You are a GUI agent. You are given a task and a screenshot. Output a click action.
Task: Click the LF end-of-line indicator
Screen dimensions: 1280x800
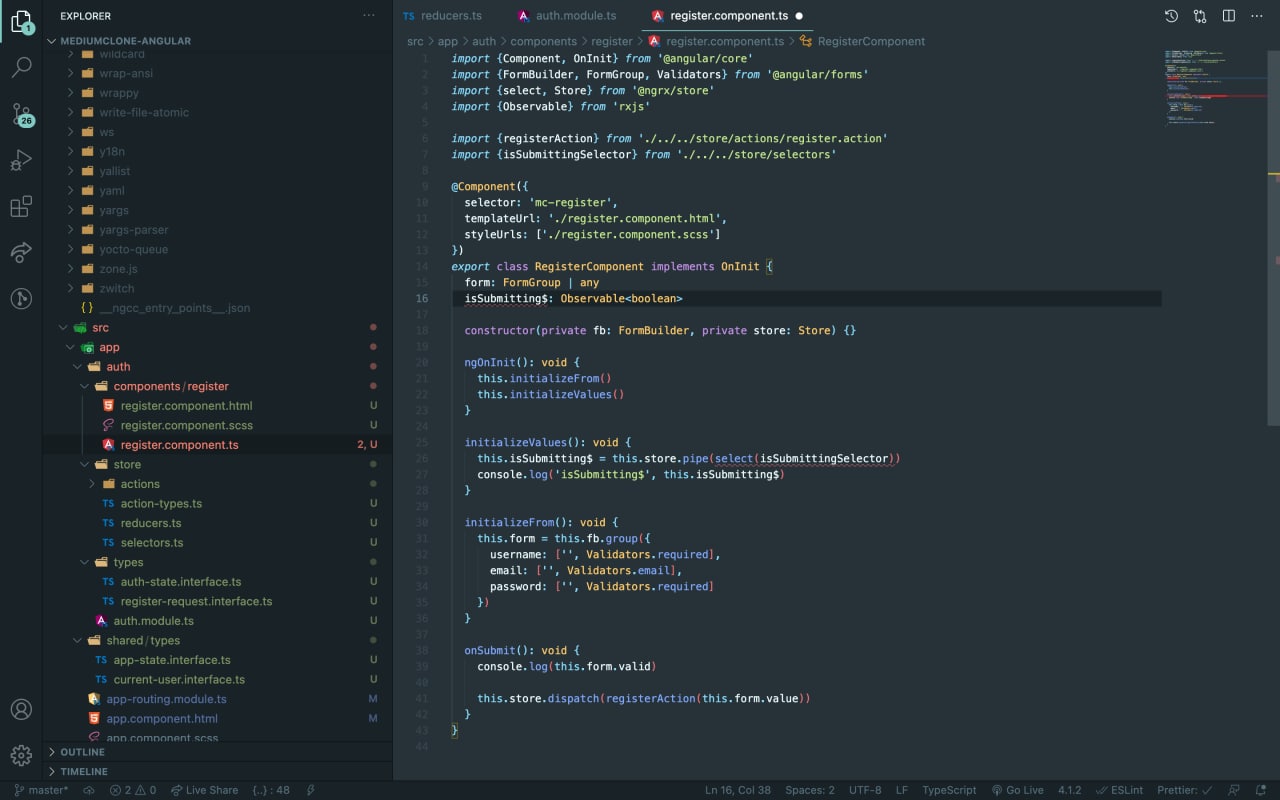pos(902,790)
